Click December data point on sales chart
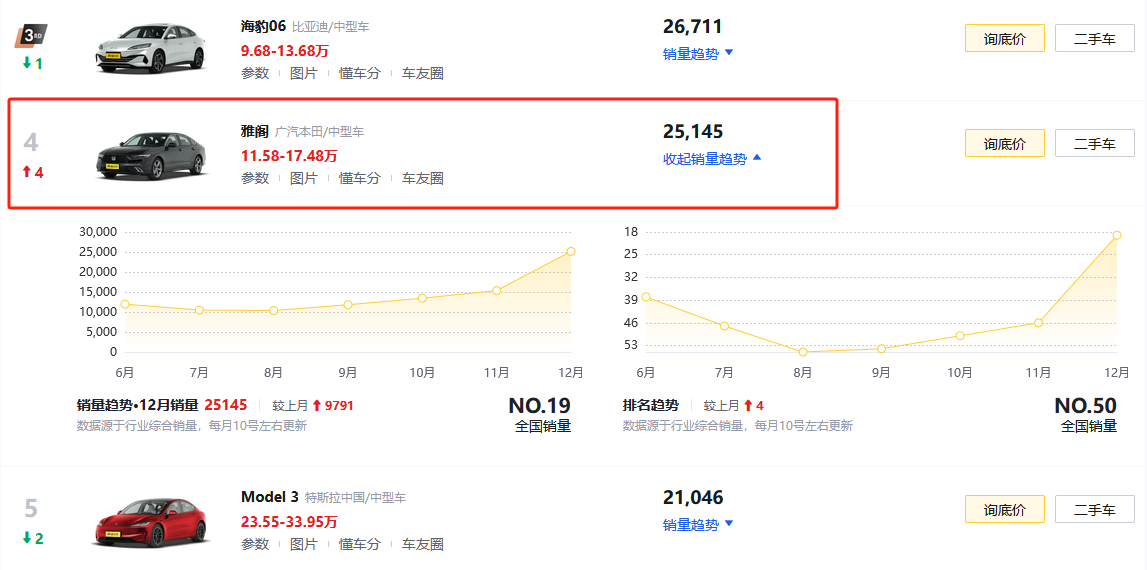Image resolution: width=1147 pixels, height=570 pixels. click(x=570, y=251)
